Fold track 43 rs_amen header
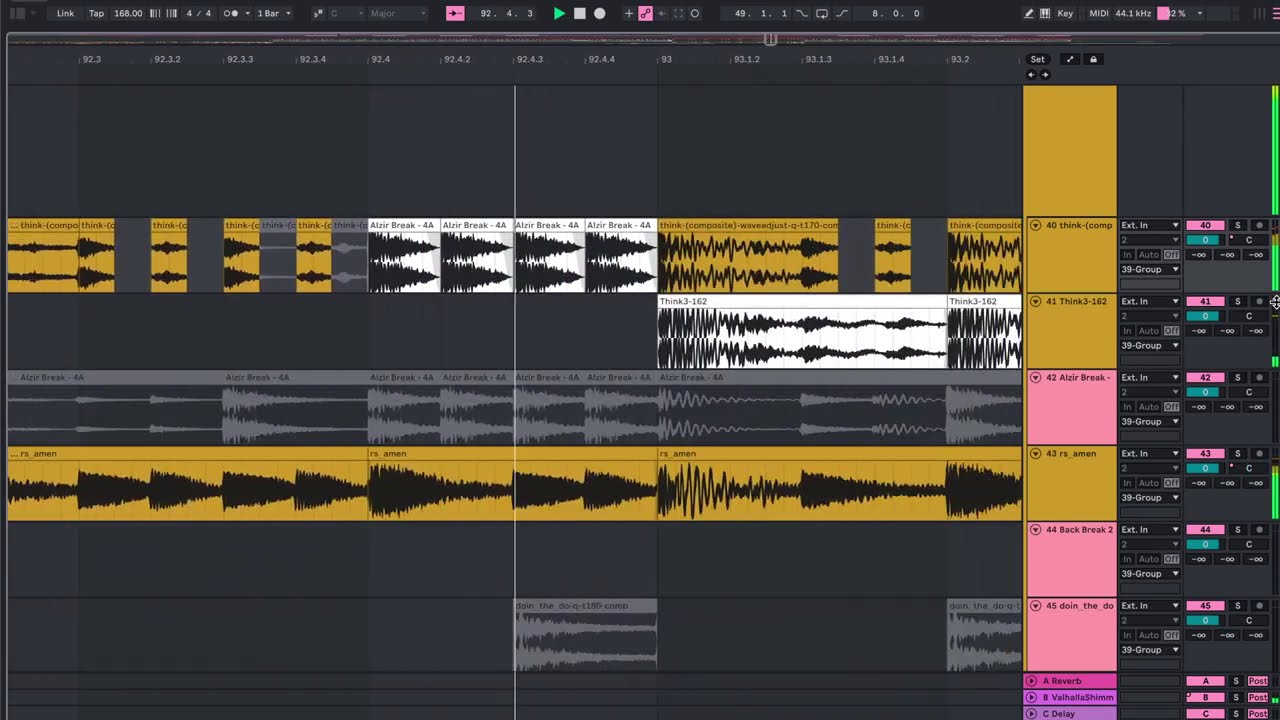 (1035, 453)
